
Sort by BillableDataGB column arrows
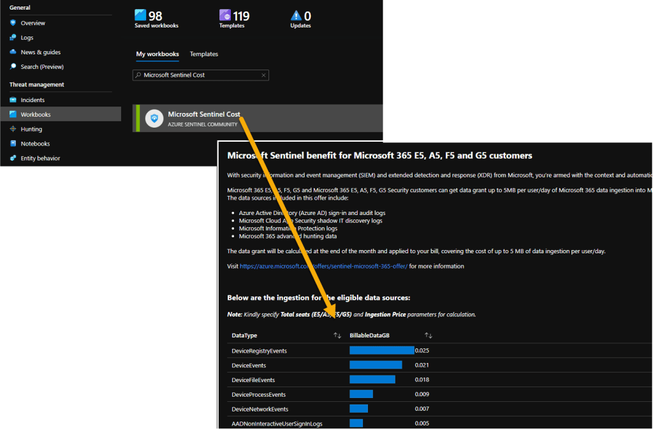[x=428, y=336]
